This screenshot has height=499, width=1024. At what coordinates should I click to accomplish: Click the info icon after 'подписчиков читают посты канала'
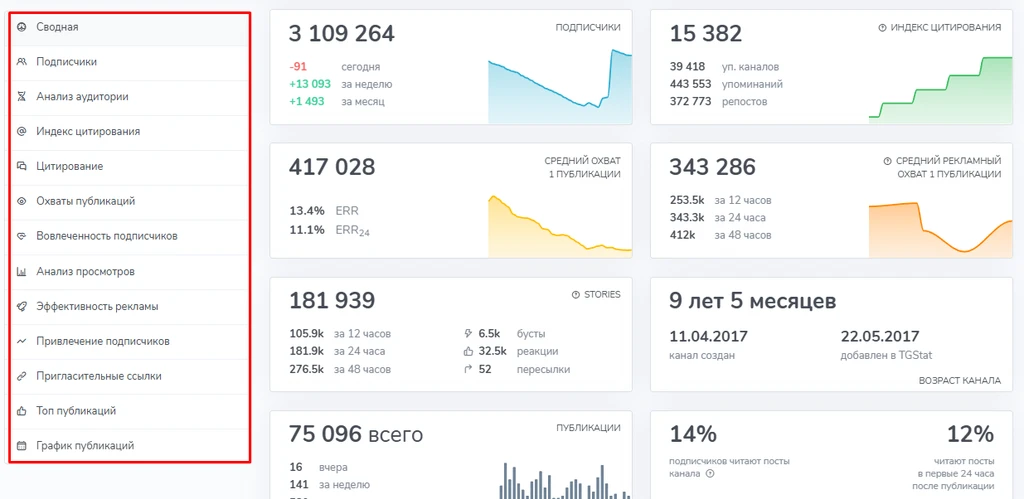[710, 474]
